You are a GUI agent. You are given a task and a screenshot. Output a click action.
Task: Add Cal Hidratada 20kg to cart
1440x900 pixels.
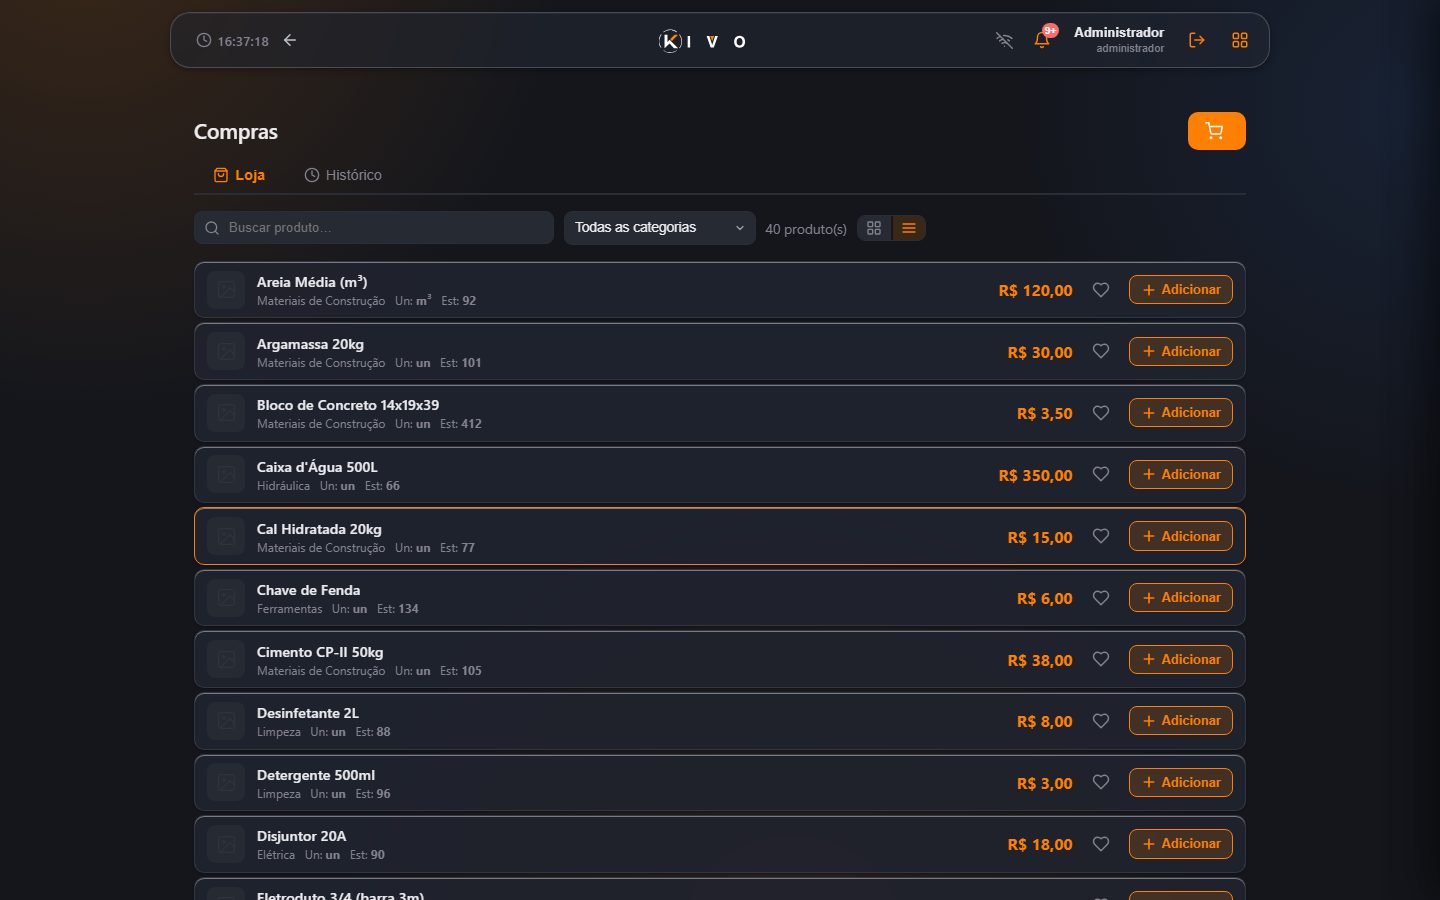1181,537
